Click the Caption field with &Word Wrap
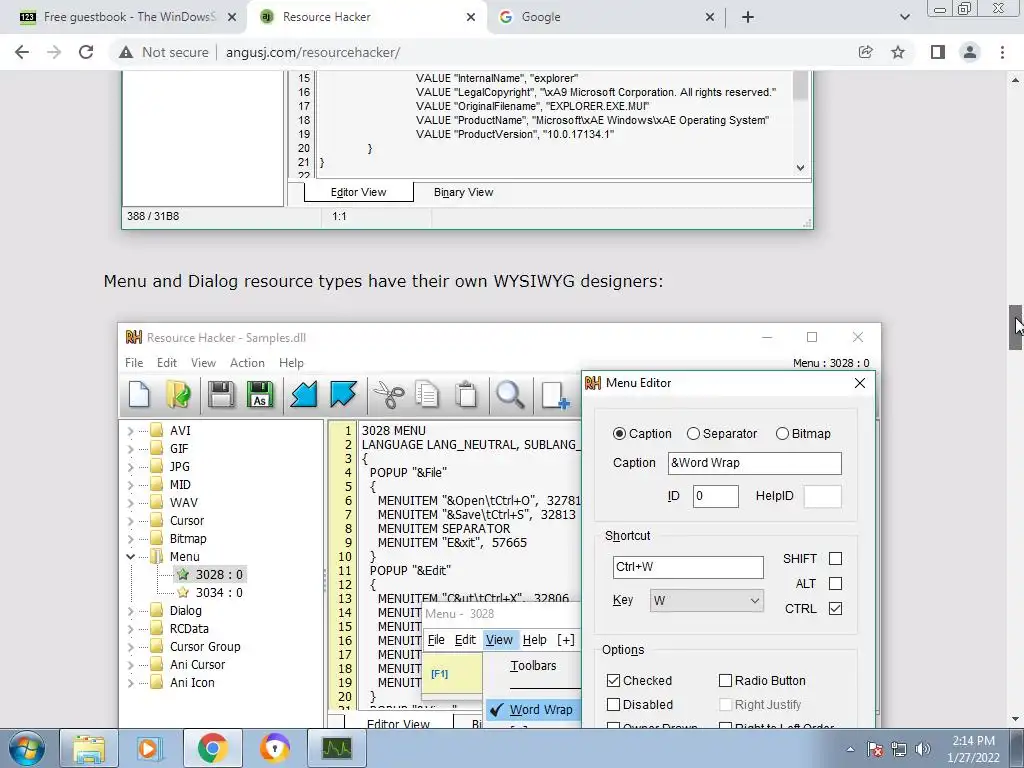 pos(754,463)
